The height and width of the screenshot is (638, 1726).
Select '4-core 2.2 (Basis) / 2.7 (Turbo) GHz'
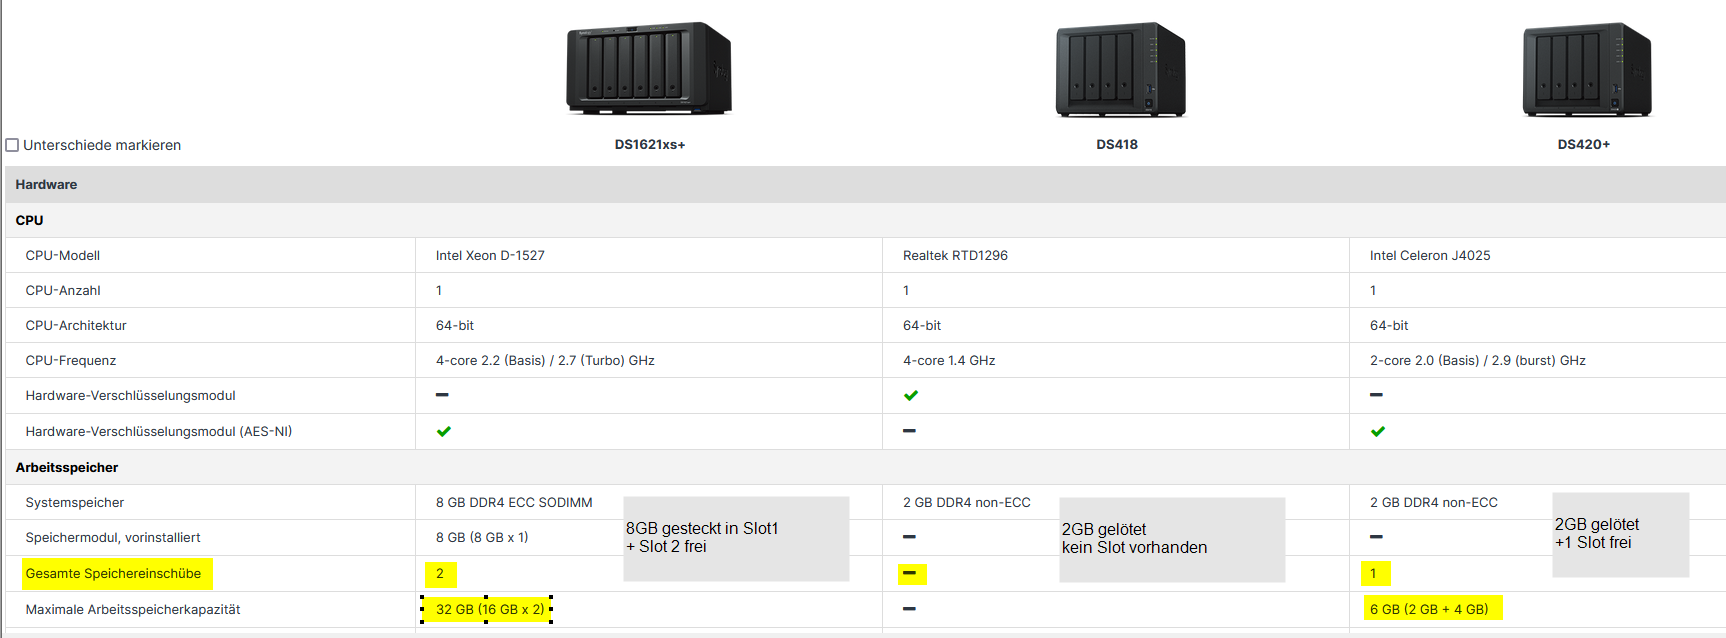point(545,361)
